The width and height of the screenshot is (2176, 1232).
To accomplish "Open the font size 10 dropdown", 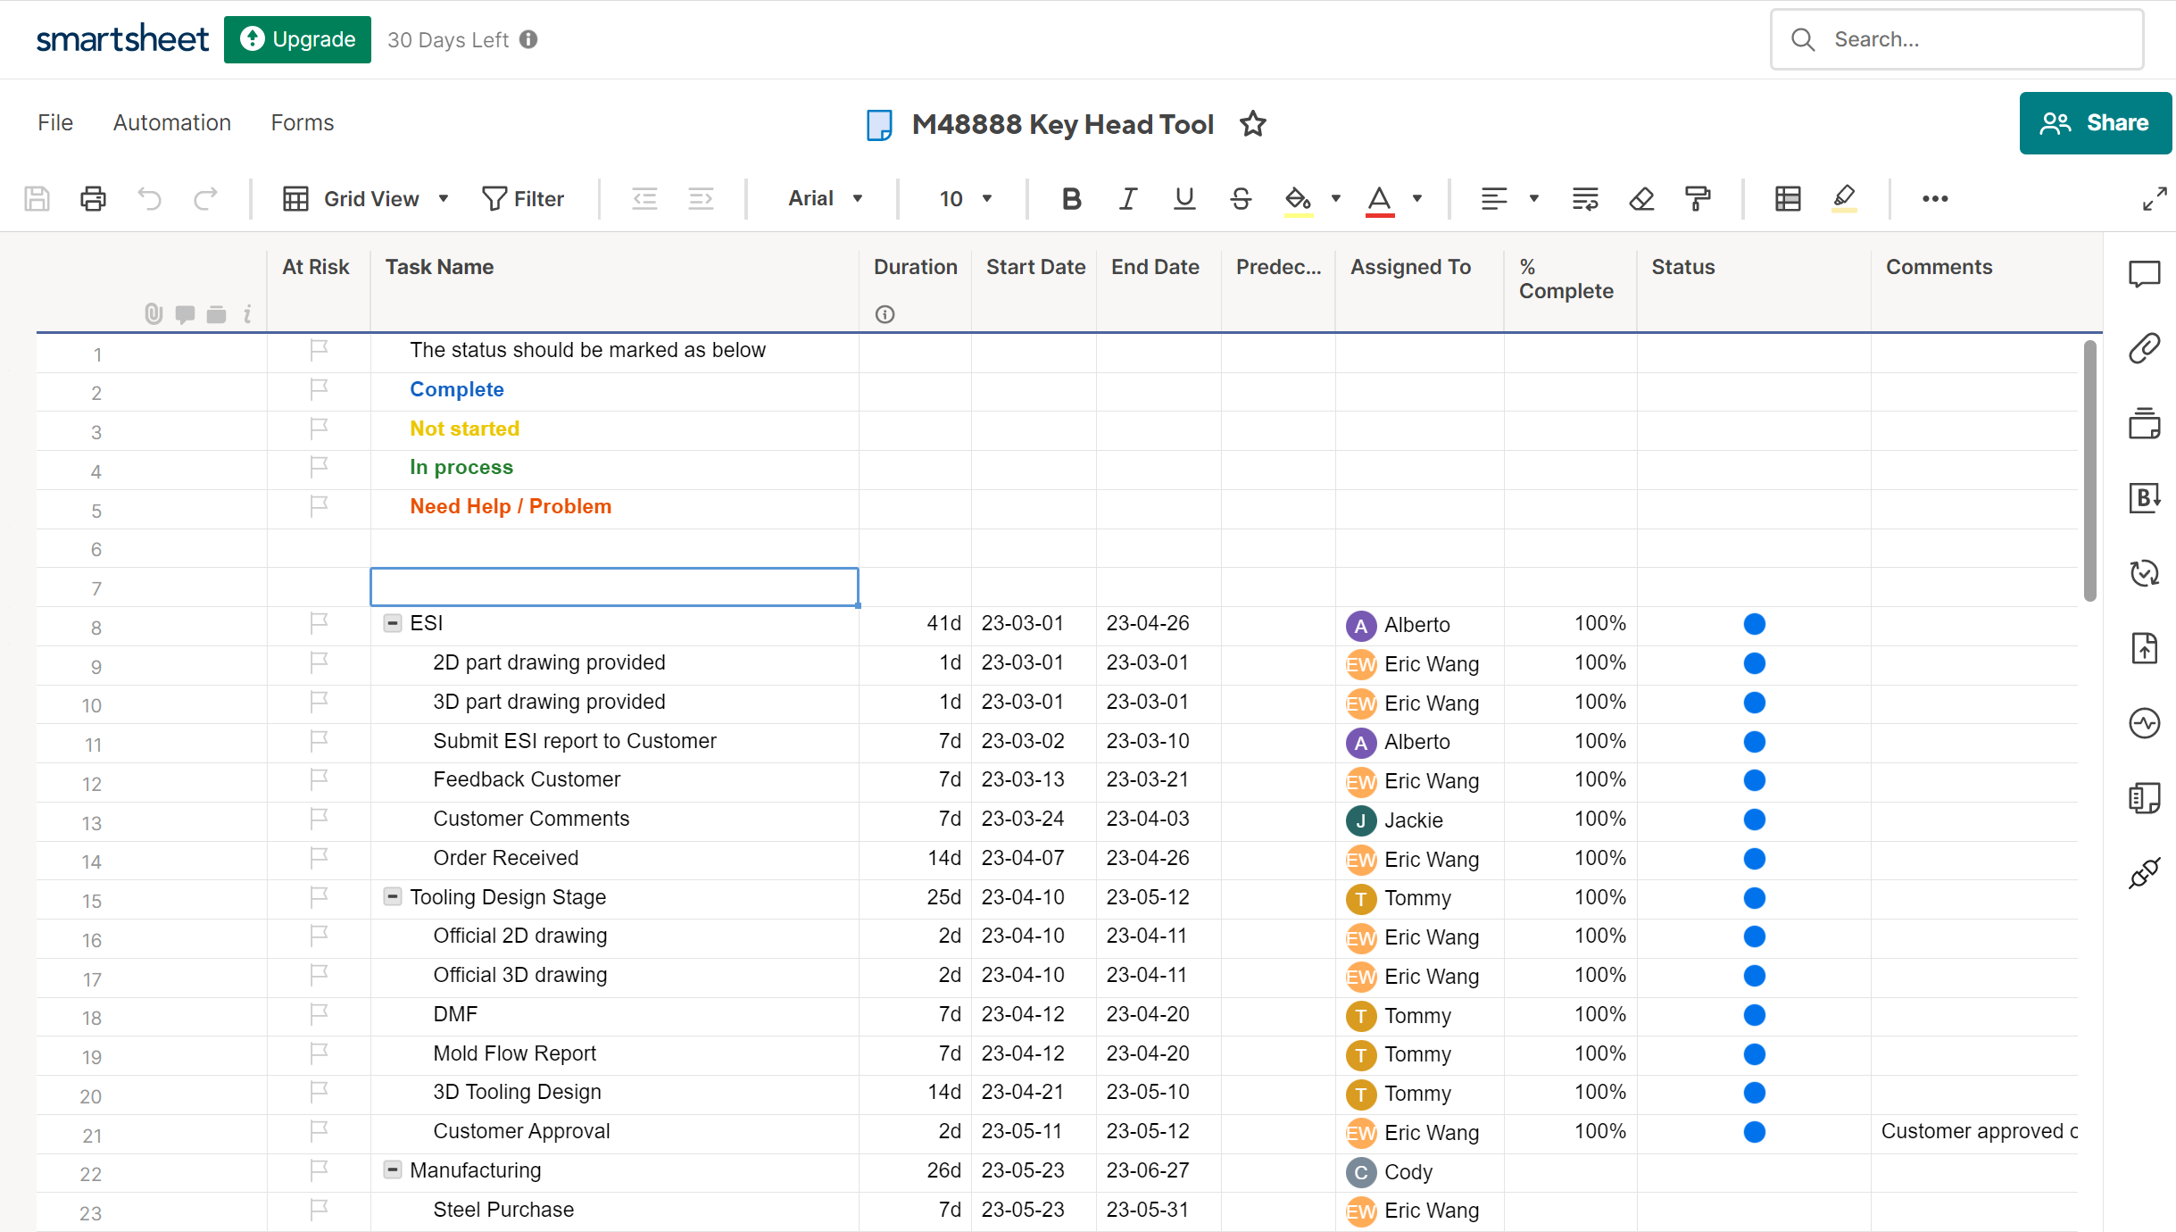I will (965, 199).
